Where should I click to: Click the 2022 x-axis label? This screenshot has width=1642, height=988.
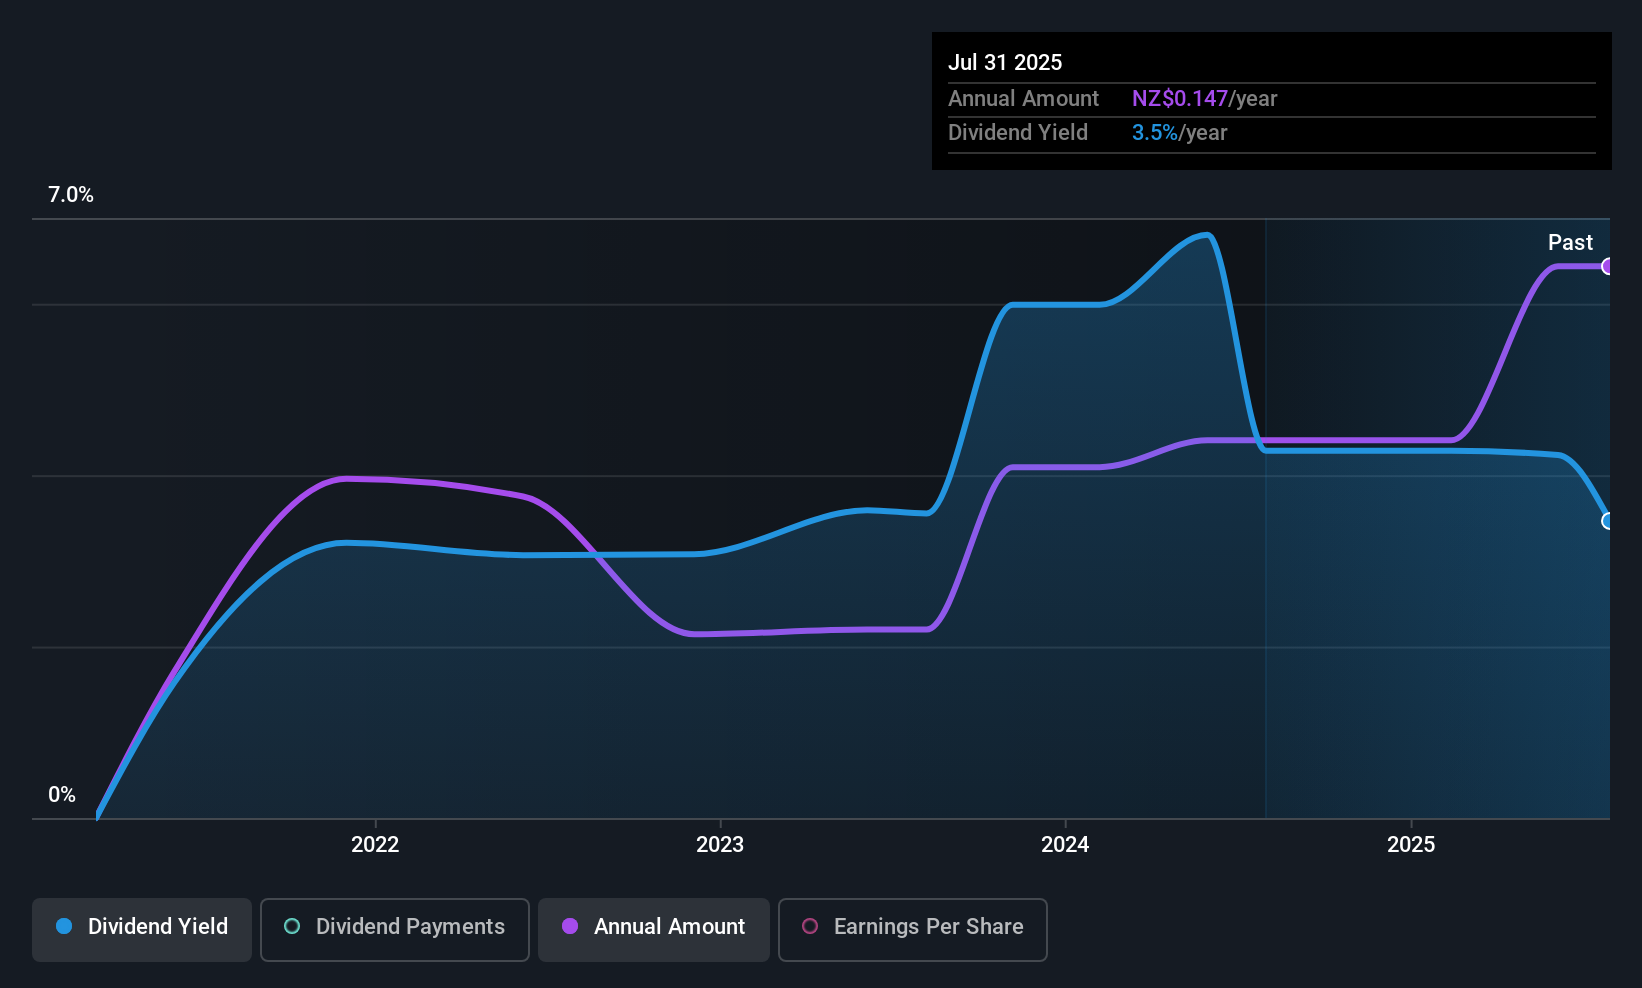click(x=375, y=845)
